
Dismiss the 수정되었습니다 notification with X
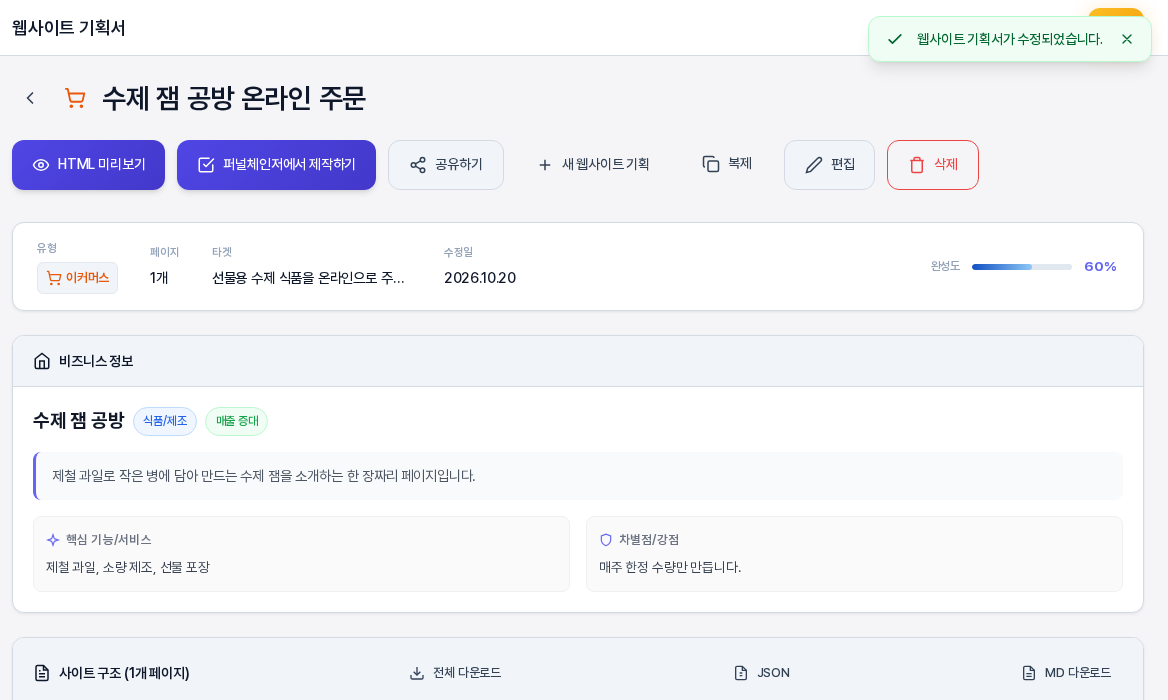coord(1127,39)
